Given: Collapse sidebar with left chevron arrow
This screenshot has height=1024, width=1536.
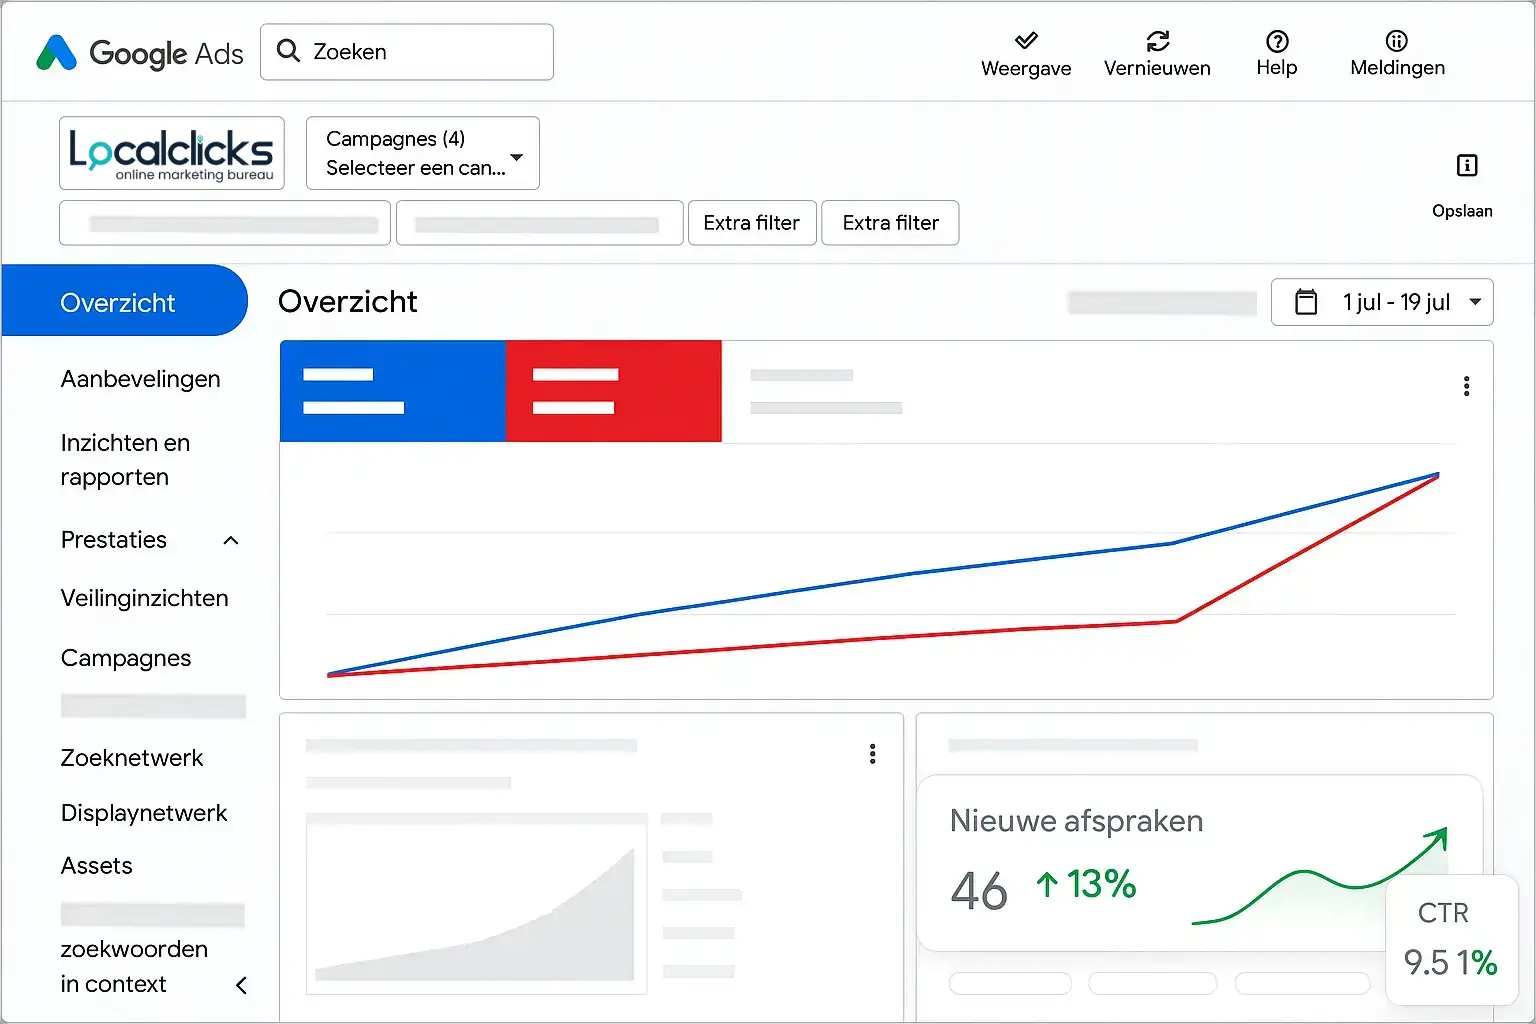Looking at the screenshot, I should [241, 985].
